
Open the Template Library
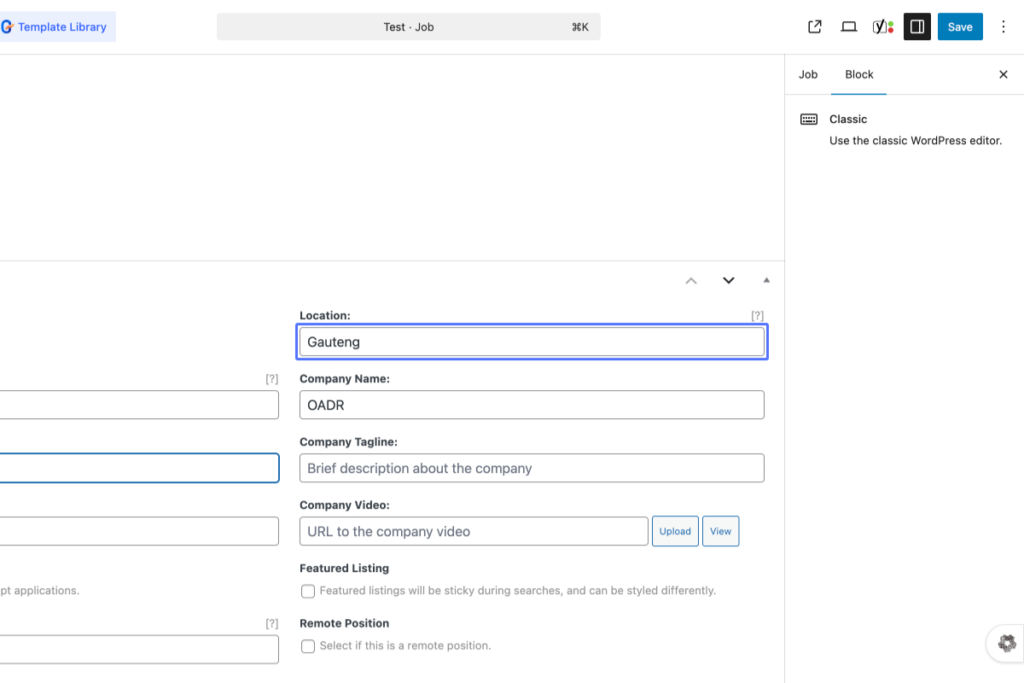click(56, 27)
